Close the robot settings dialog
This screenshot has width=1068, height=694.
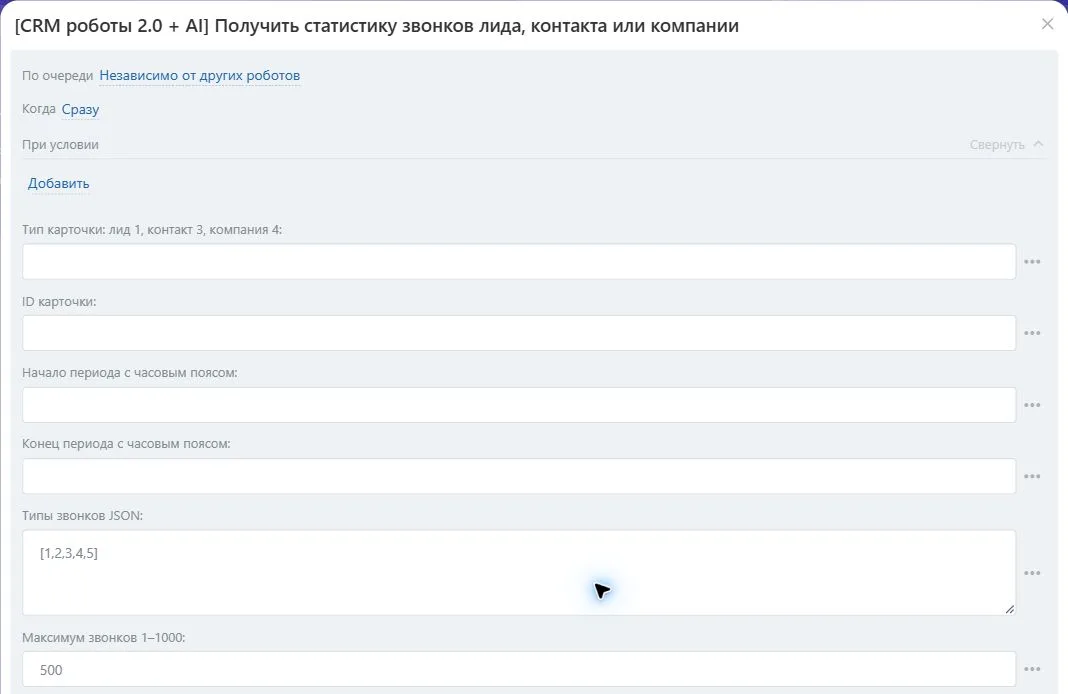1048,24
